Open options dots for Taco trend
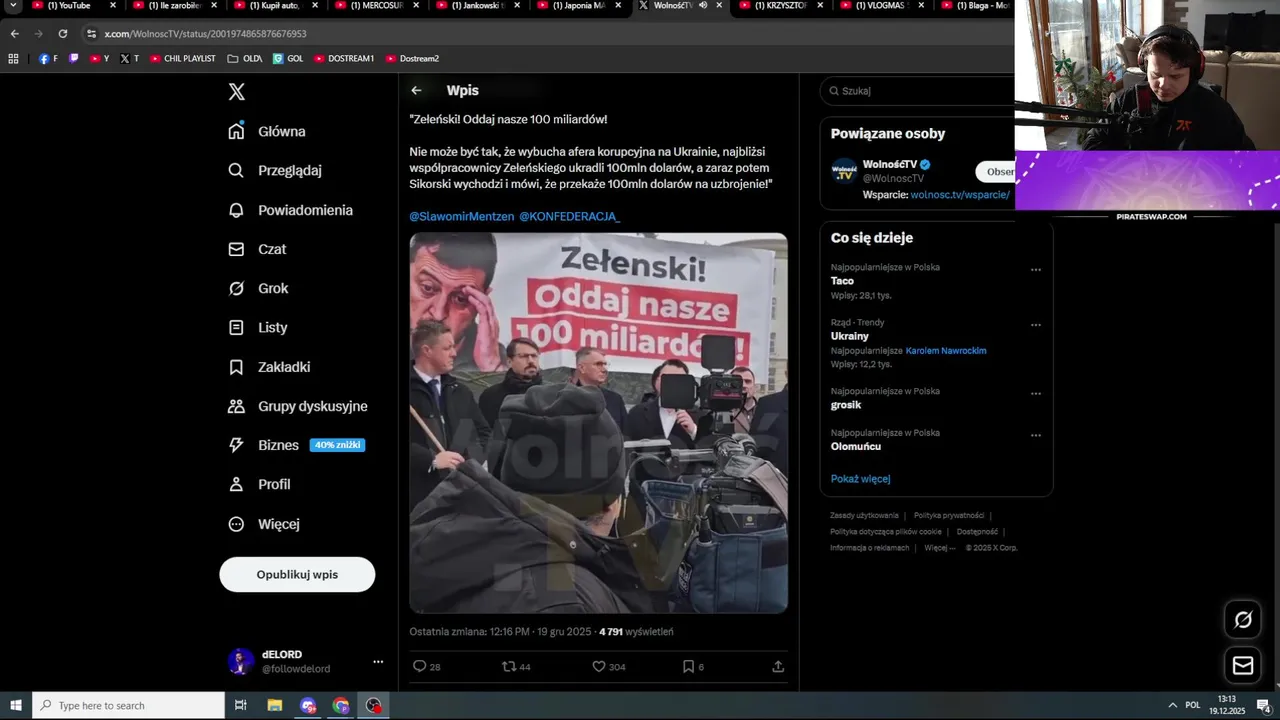Screen dimensions: 1280x720 (1036, 270)
